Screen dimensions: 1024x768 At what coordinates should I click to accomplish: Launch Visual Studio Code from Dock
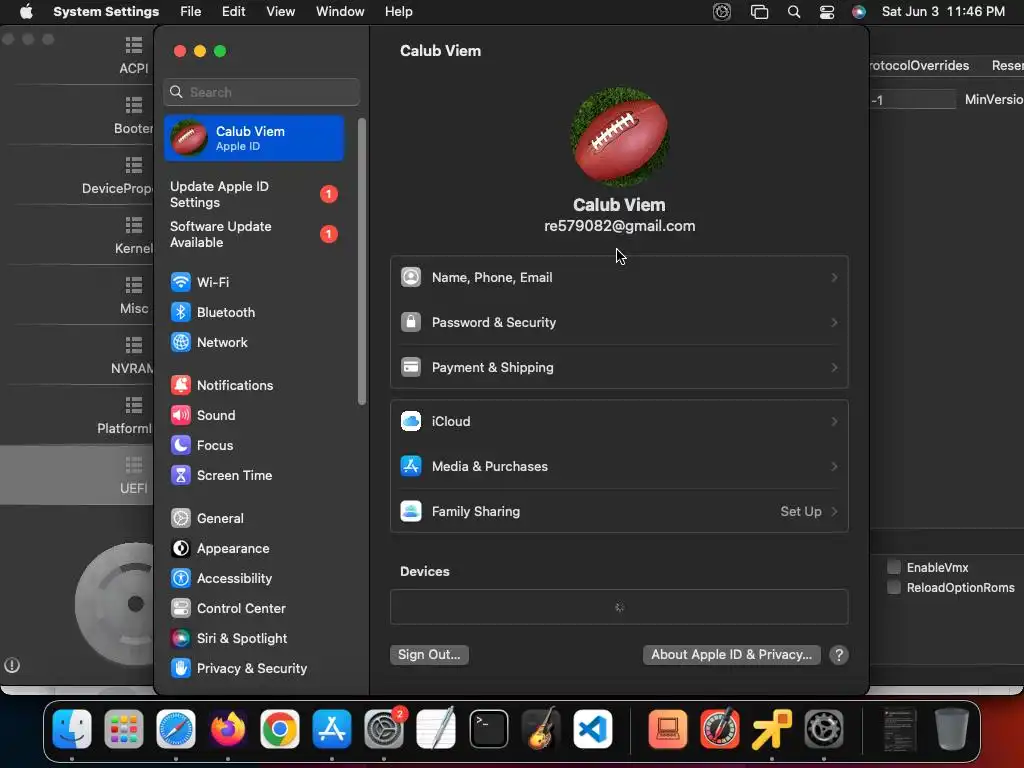coord(592,729)
